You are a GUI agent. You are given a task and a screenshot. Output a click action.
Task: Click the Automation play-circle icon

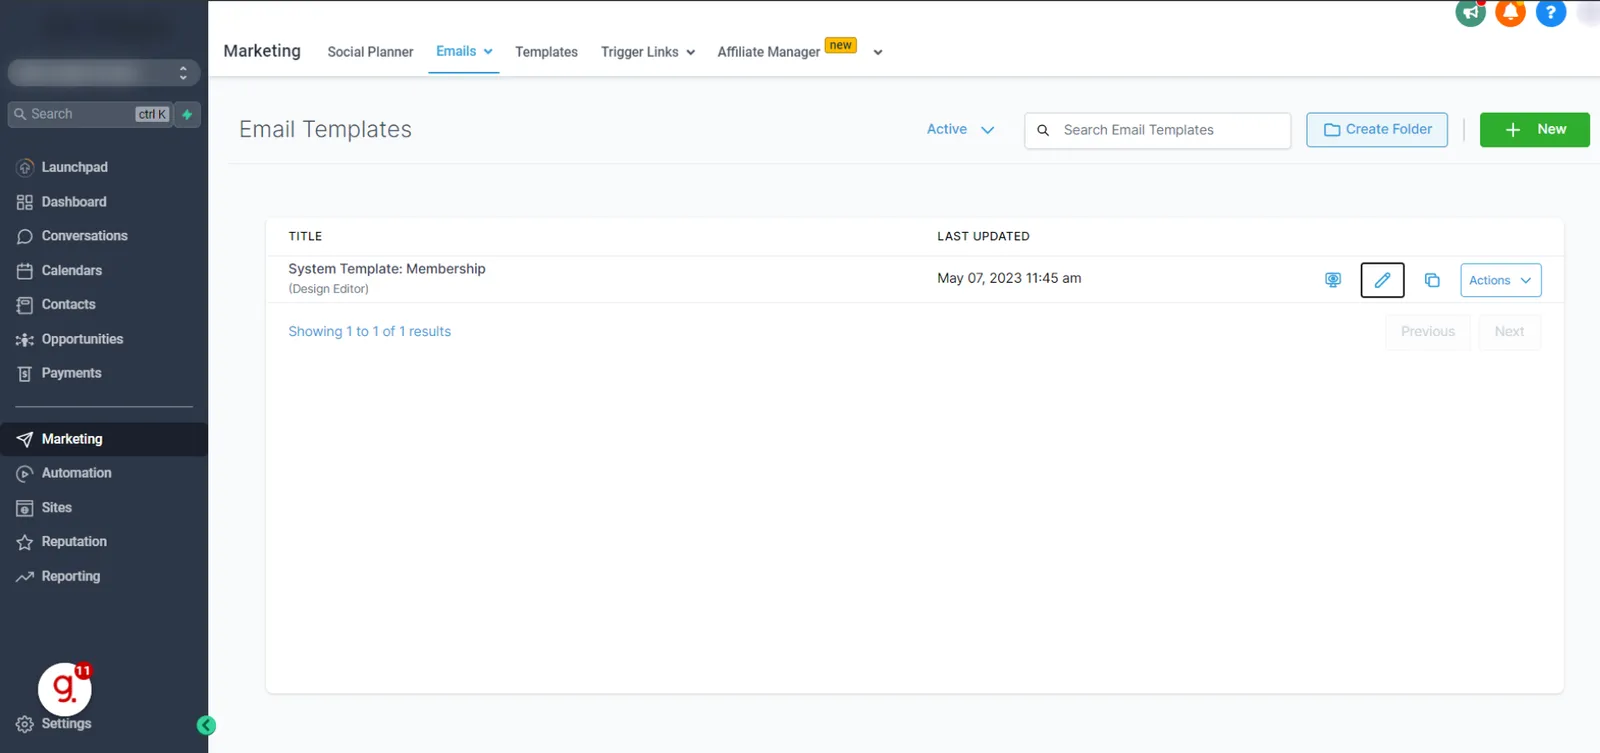point(25,474)
